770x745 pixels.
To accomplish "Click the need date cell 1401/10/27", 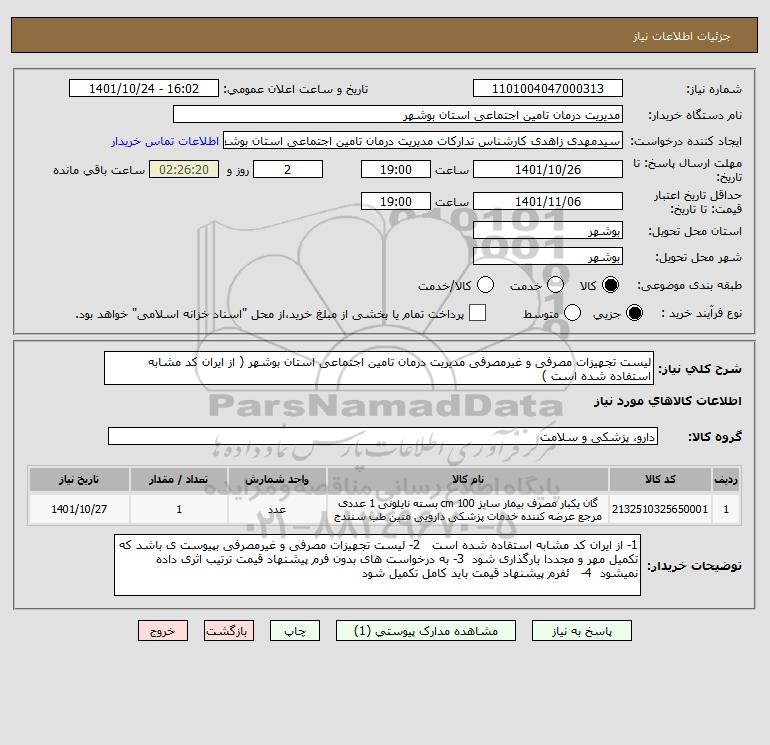I will tap(79, 509).
